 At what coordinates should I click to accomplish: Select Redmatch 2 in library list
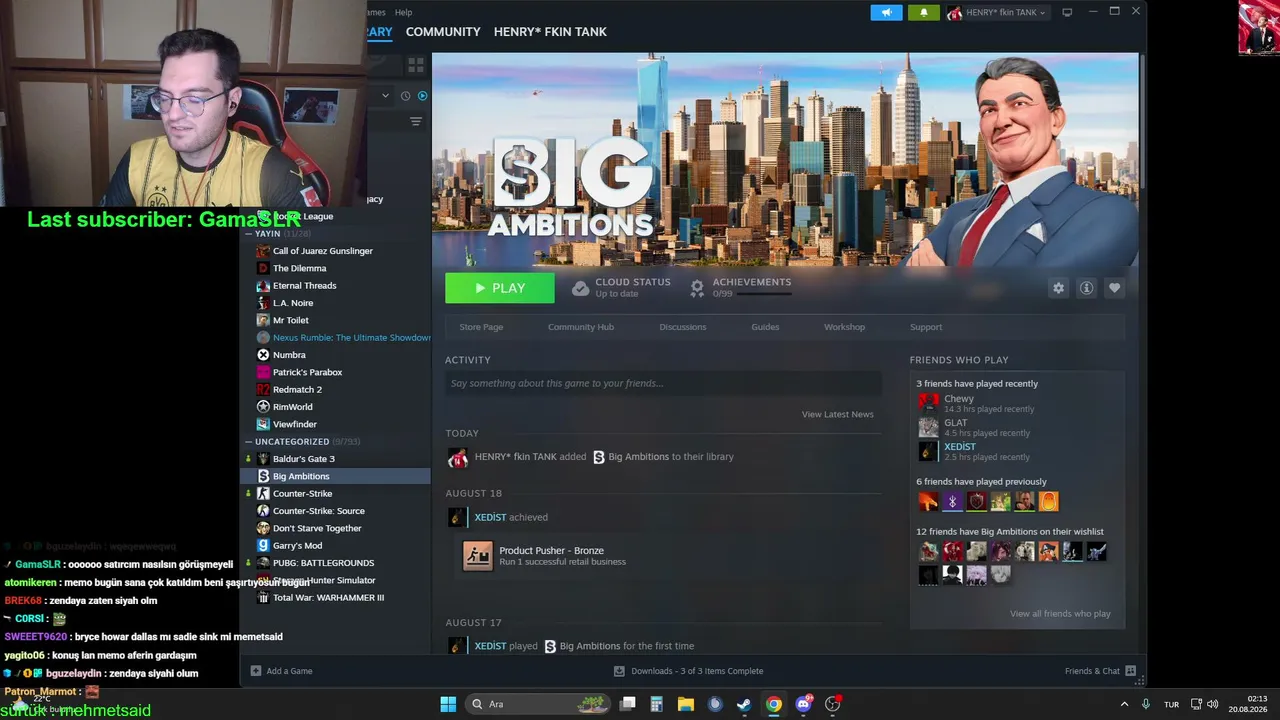[x=297, y=390]
